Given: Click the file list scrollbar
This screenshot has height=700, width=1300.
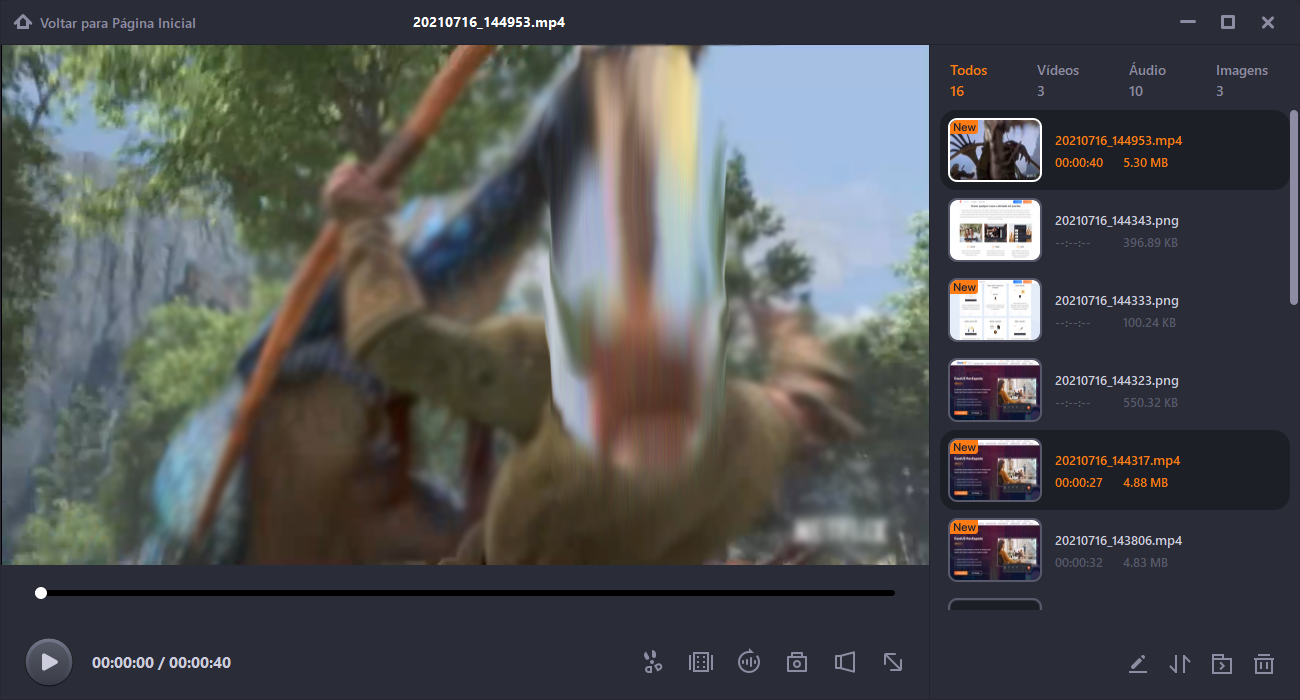Looking at the screenshot, I should (x=1293, y=208).
